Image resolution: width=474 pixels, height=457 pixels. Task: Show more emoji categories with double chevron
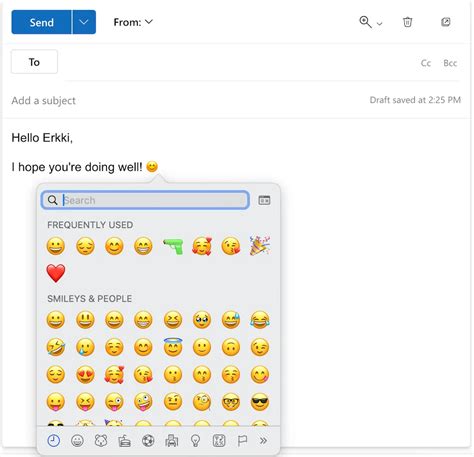point(263,441)
